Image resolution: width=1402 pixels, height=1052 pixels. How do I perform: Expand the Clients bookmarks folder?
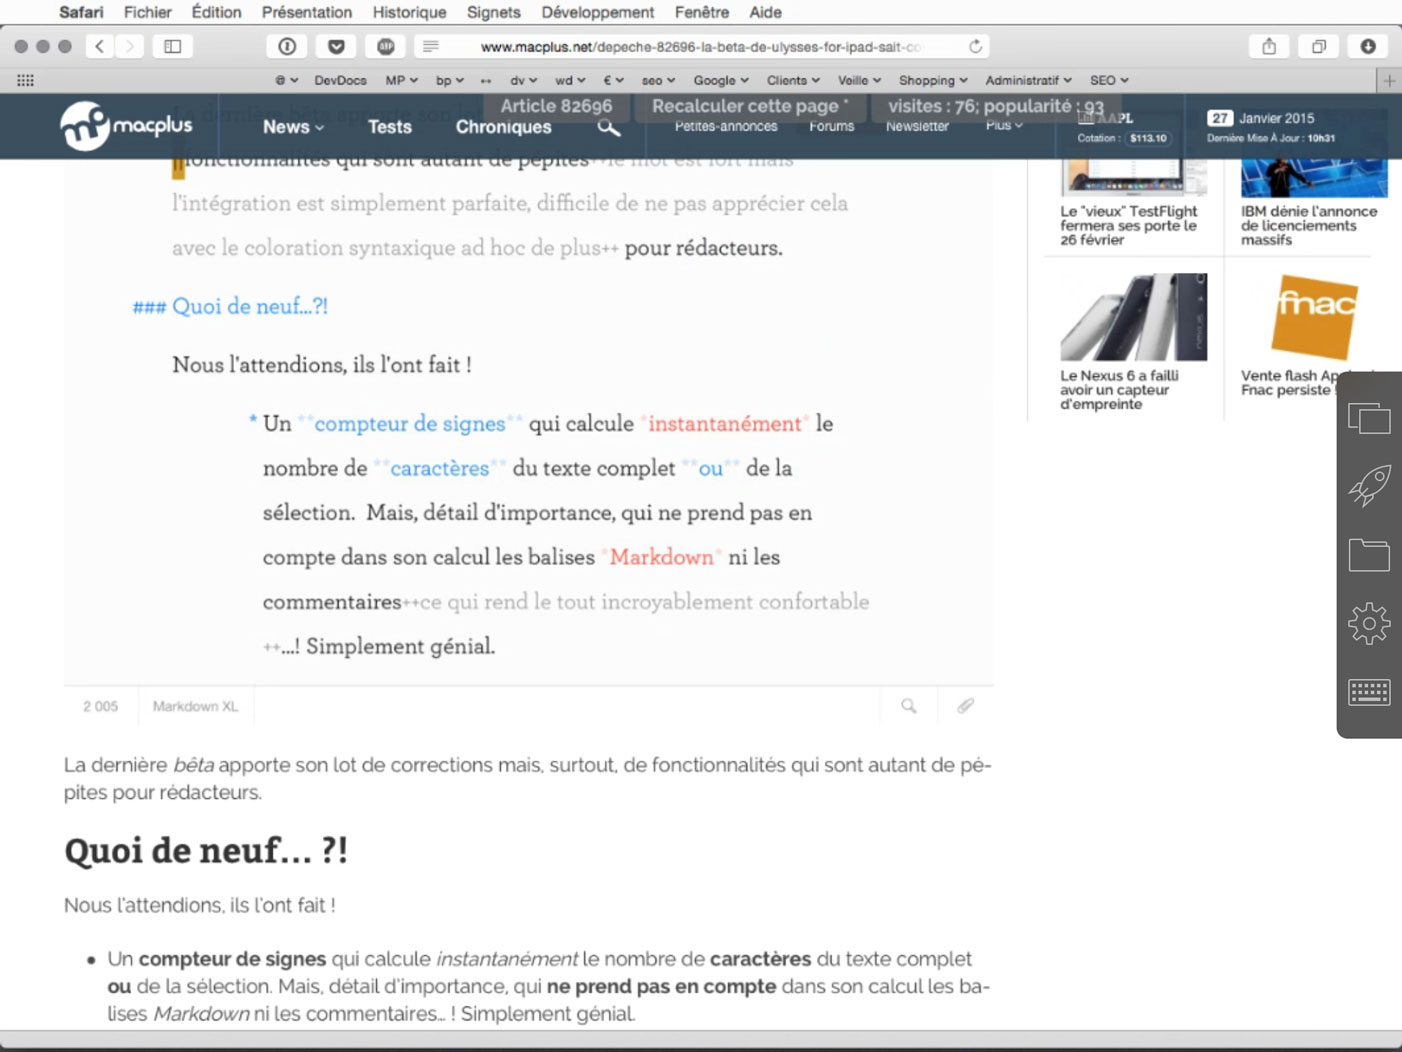click(x=793, y=80)
